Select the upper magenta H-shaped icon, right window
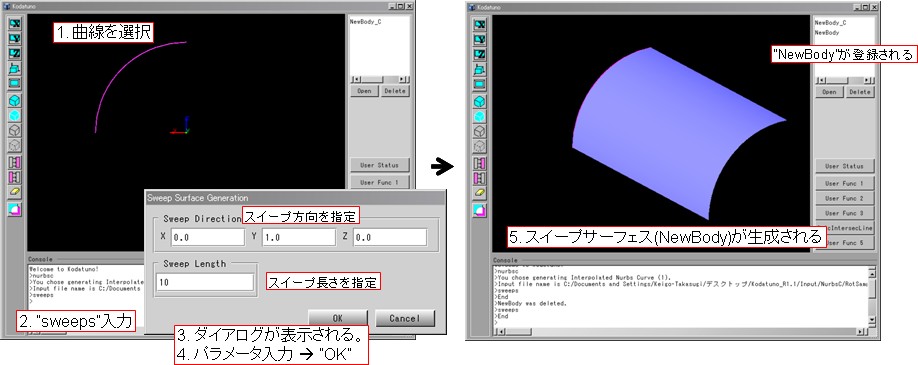Screen dimensions: 918x365 pos(479,162)
